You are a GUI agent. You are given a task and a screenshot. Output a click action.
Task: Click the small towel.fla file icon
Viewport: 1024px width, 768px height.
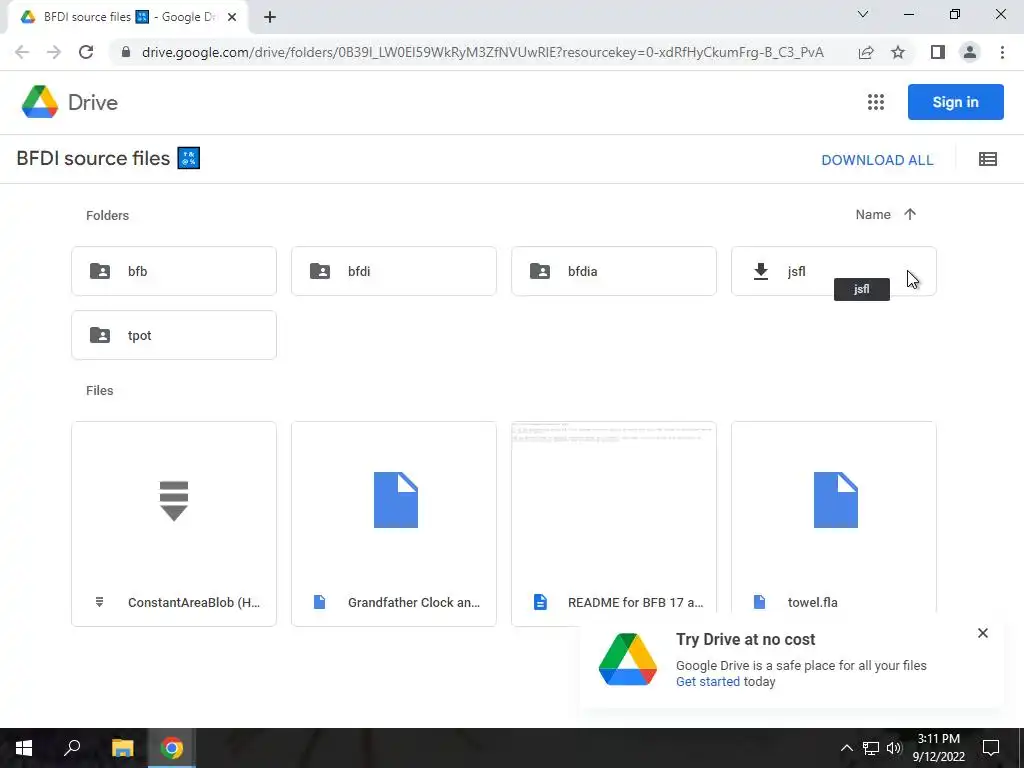click(760, 602)
